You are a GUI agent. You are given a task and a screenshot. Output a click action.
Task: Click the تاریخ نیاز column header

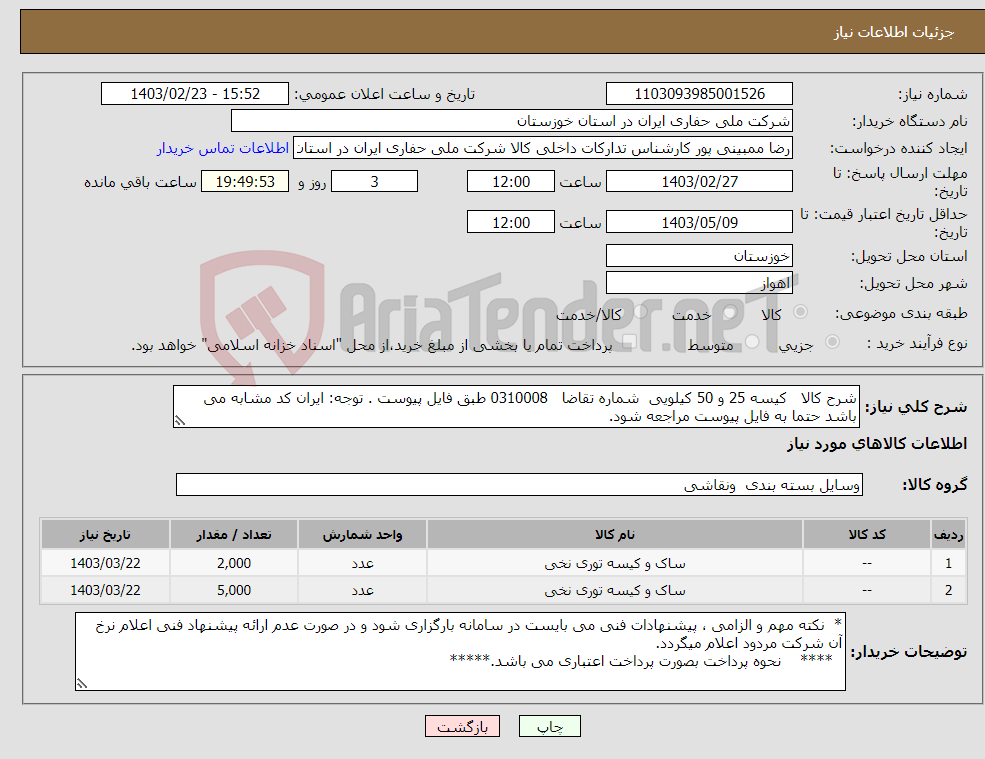[106, 534]
